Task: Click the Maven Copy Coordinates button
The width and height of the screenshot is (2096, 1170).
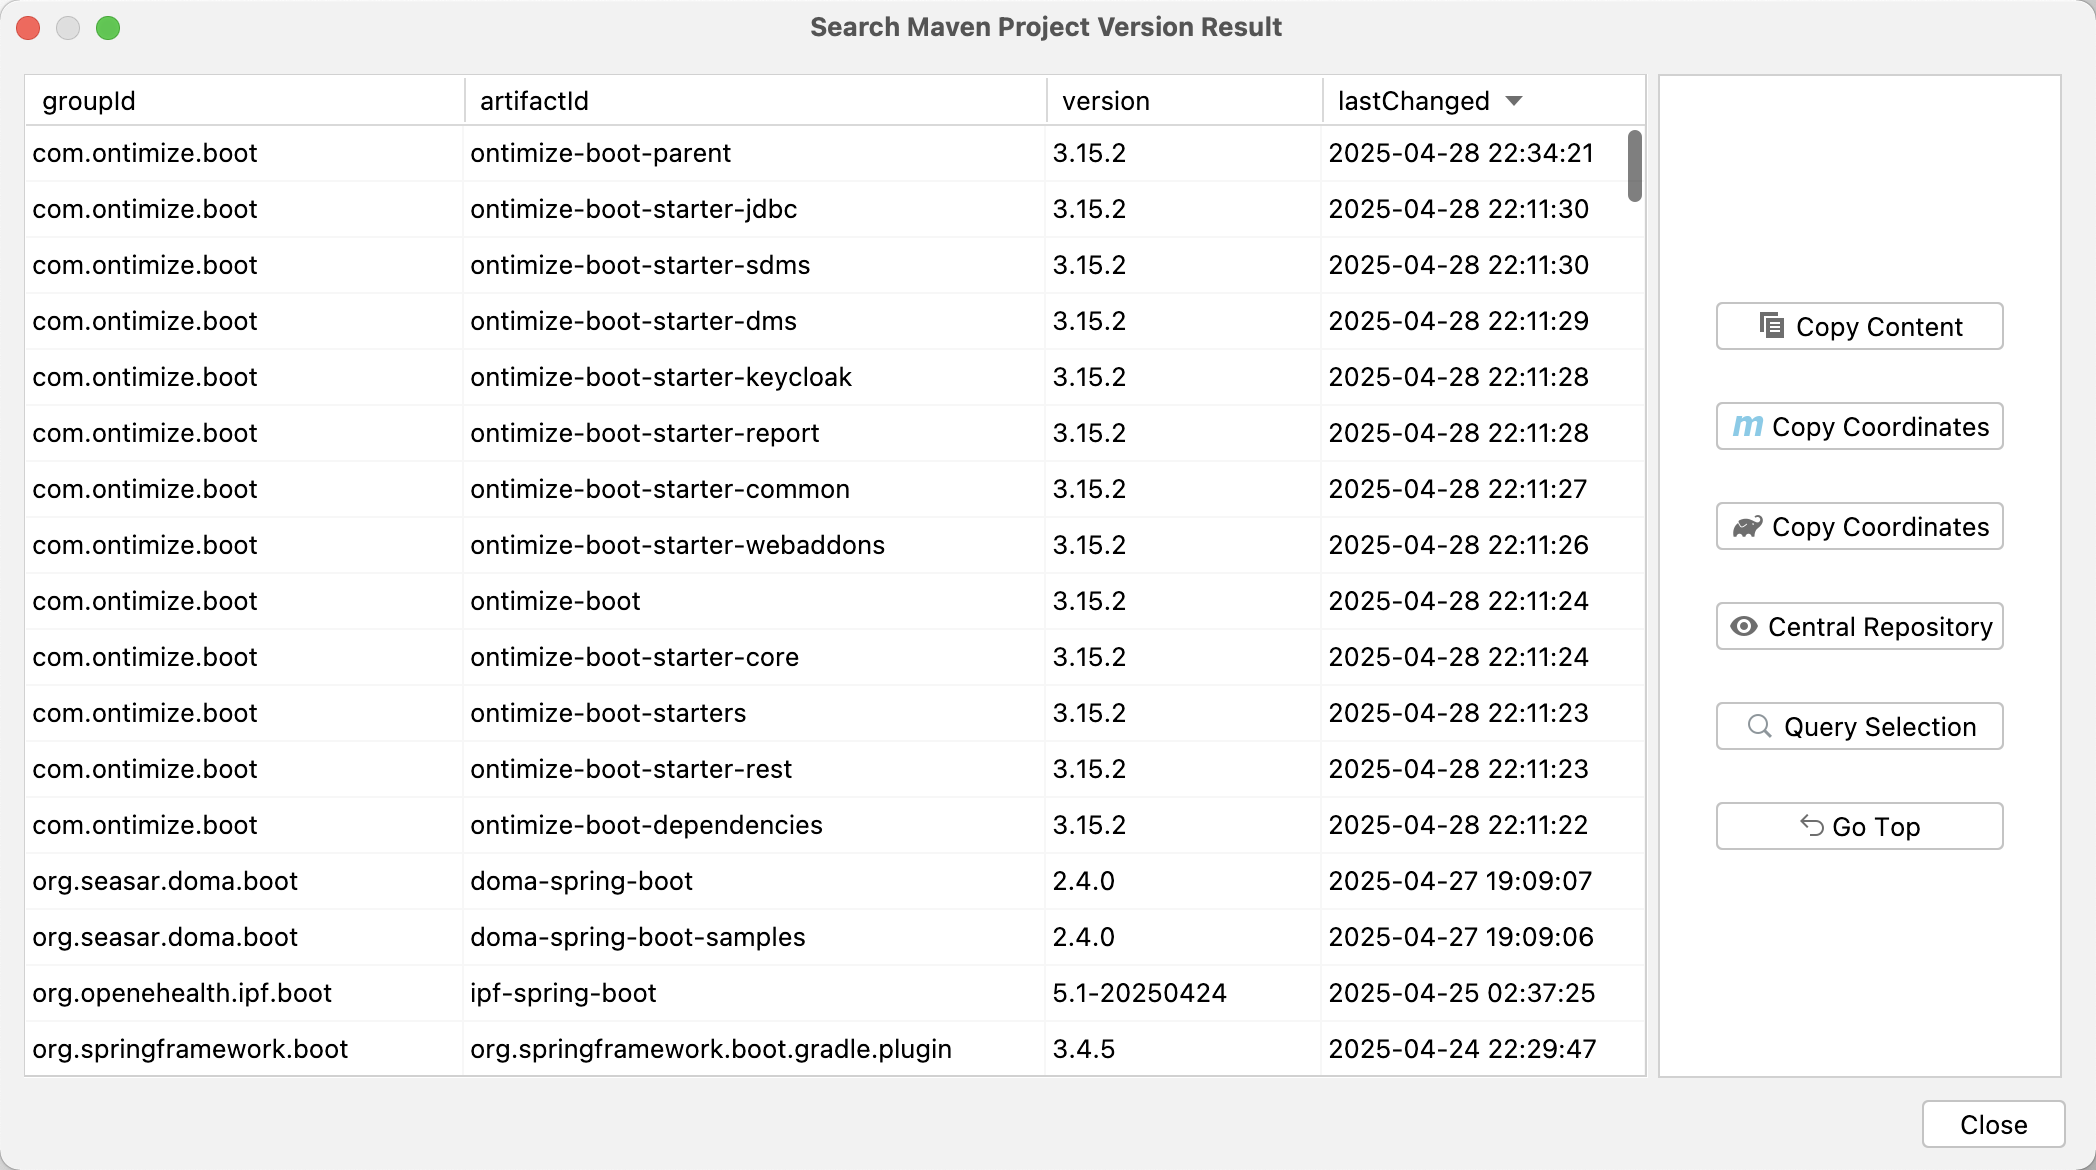Action: click(x=1859, y=426)
